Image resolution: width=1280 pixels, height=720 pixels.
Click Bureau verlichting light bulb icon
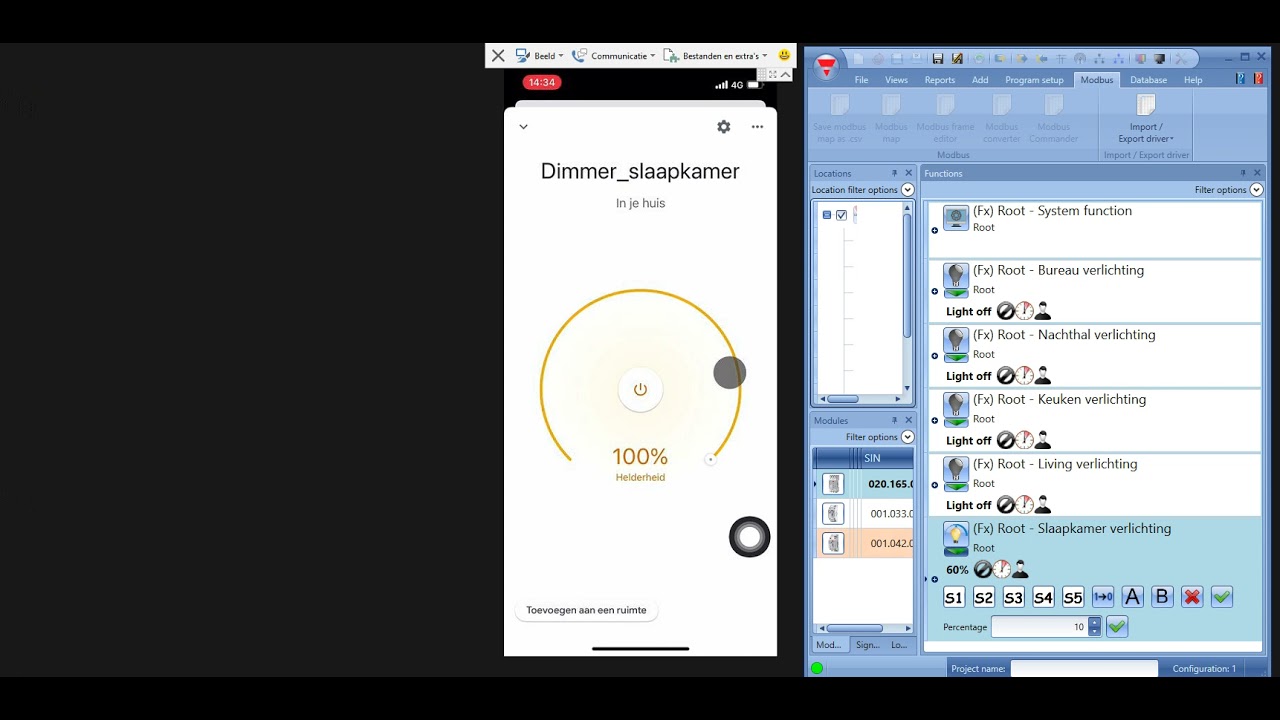(x=956, y=280)
